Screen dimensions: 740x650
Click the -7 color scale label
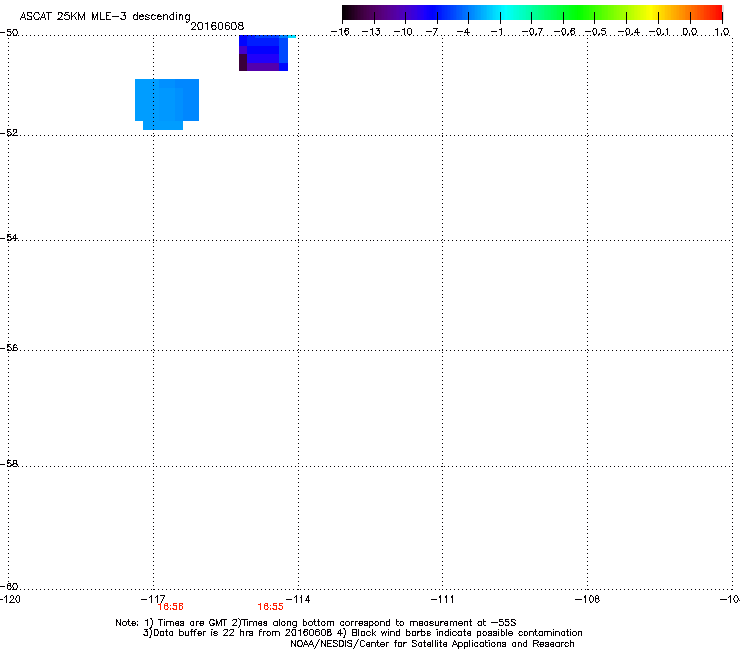432,32
